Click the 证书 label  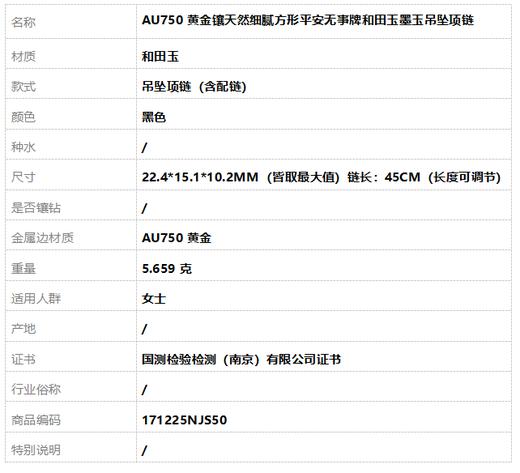click(x=23, y=359)
